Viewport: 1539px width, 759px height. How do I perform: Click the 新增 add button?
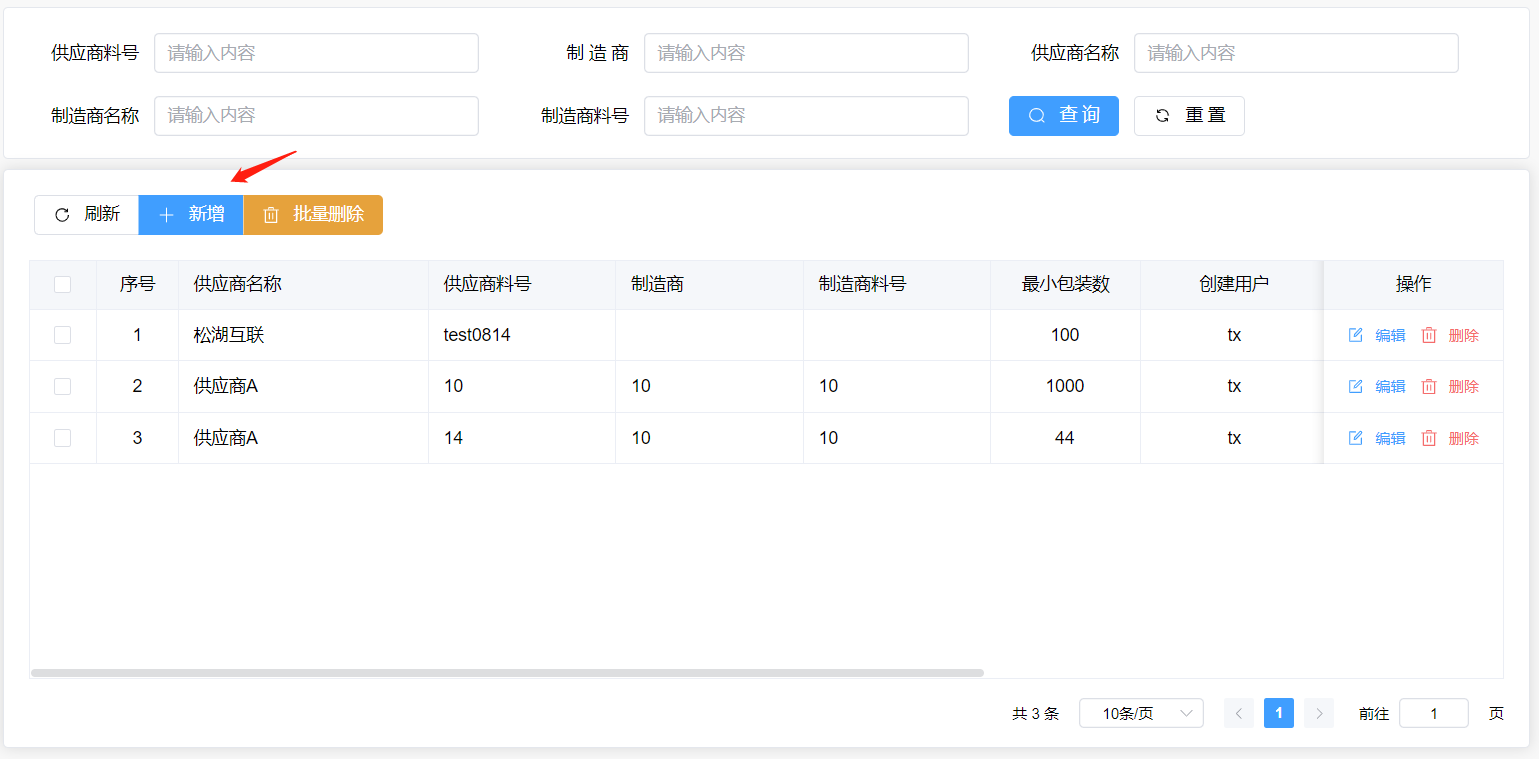[191, 214]
